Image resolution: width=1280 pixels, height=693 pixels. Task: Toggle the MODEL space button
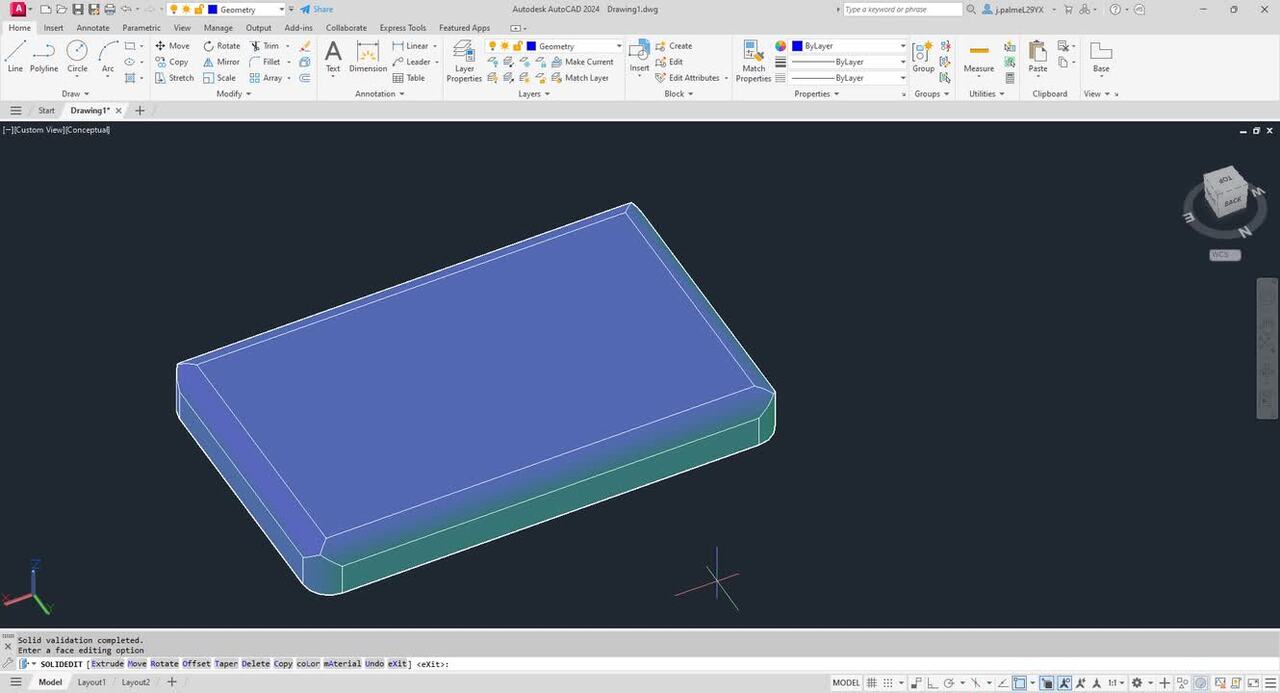(x=846, y=683)
